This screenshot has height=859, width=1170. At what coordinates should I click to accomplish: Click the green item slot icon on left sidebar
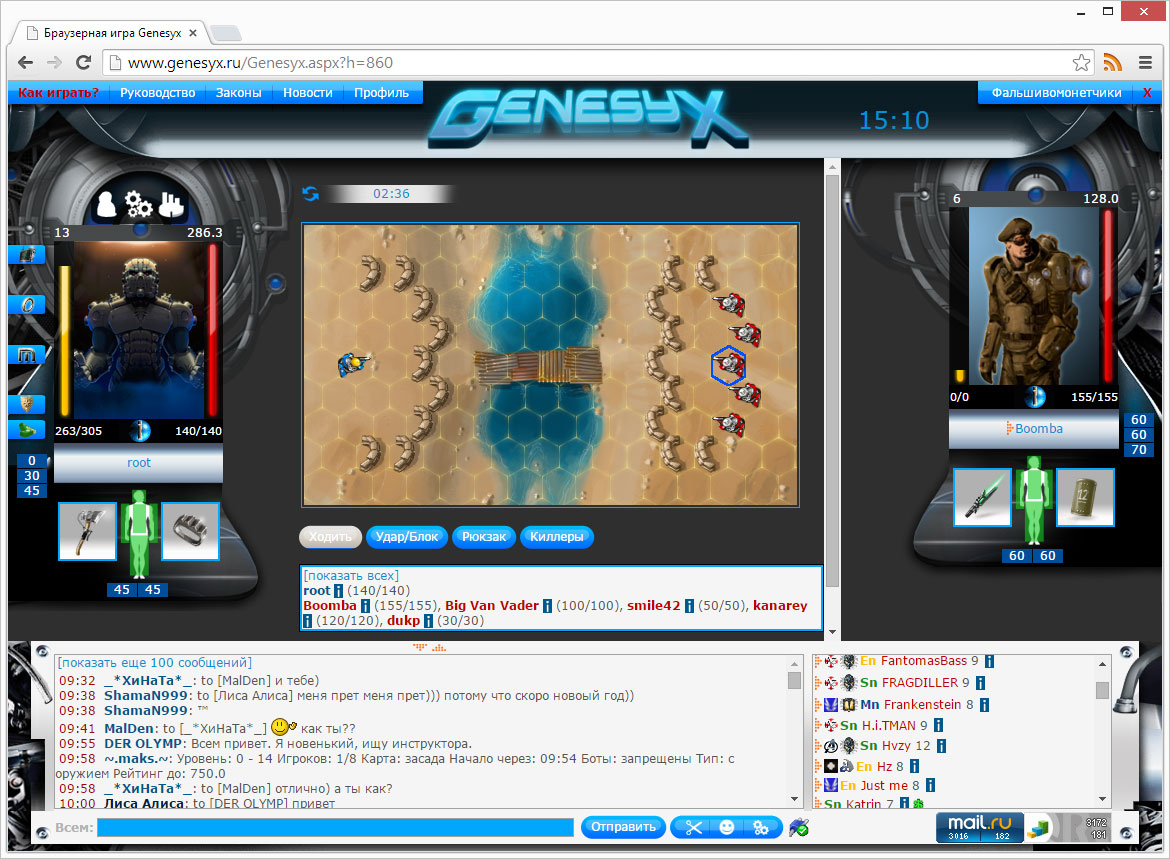pyautogui.click(x=27, y=429)
